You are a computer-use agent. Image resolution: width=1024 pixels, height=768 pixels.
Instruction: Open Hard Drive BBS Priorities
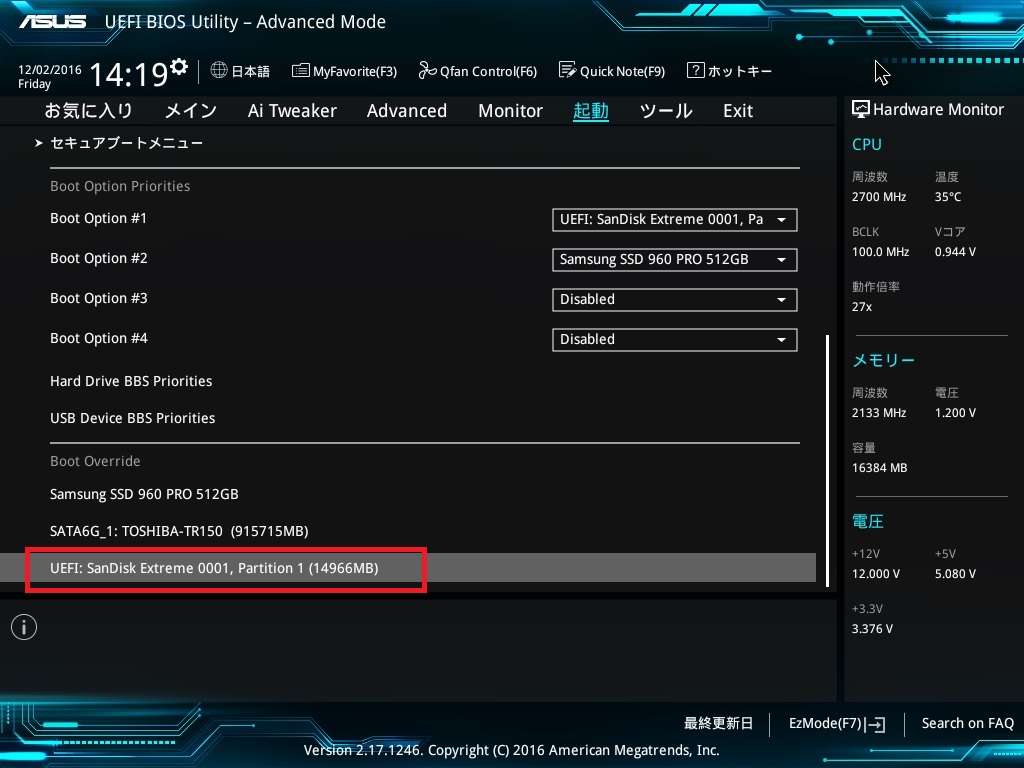tap(131, 381)
